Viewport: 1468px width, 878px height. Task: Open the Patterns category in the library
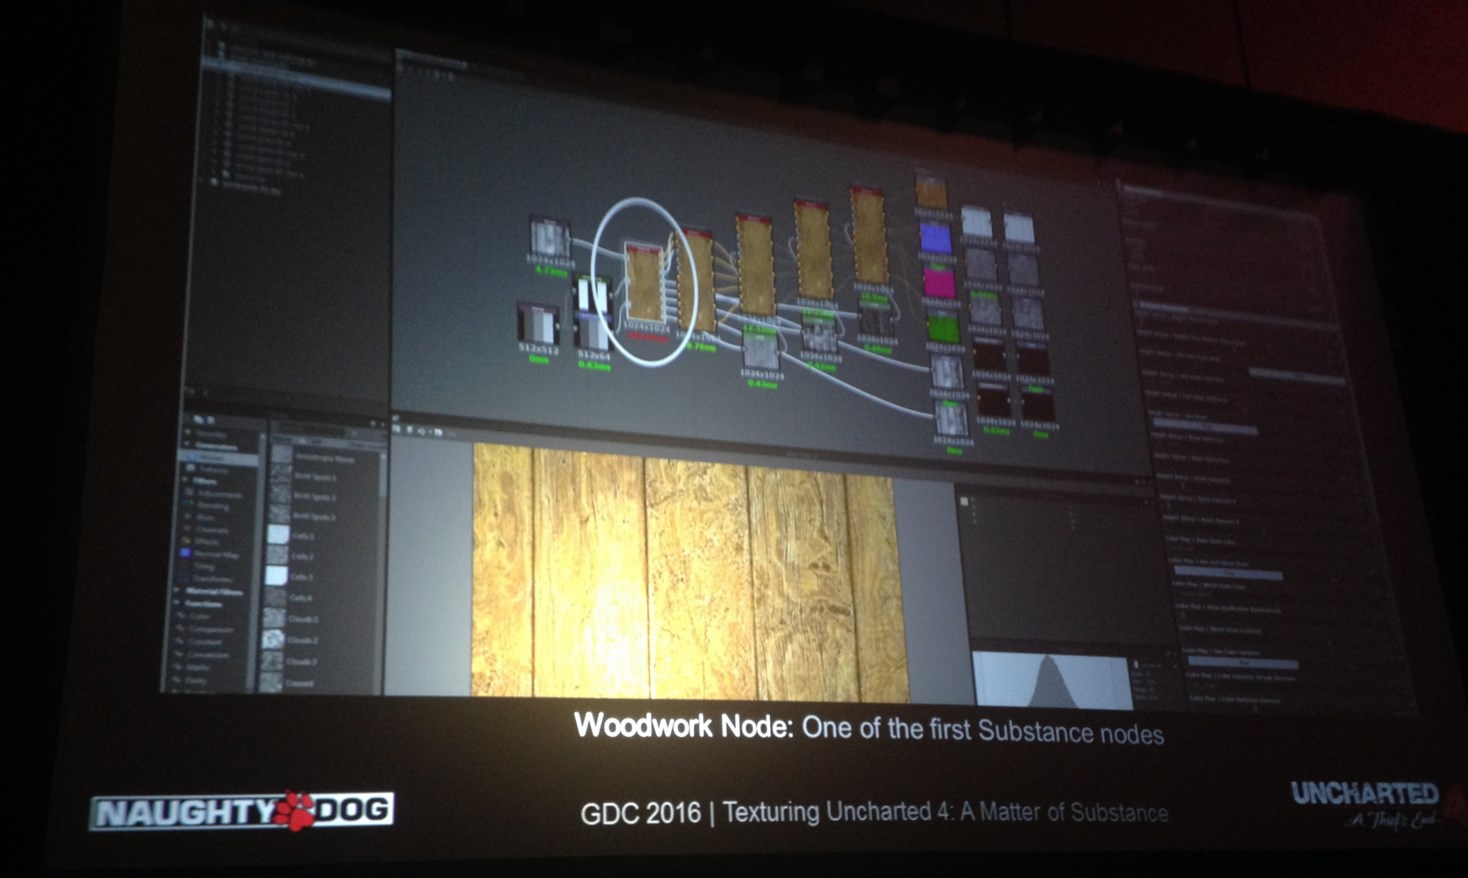click(215, 470)
